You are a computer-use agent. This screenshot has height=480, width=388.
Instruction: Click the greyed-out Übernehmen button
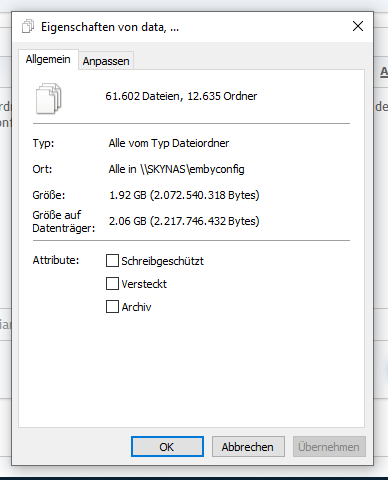[329, 447]
